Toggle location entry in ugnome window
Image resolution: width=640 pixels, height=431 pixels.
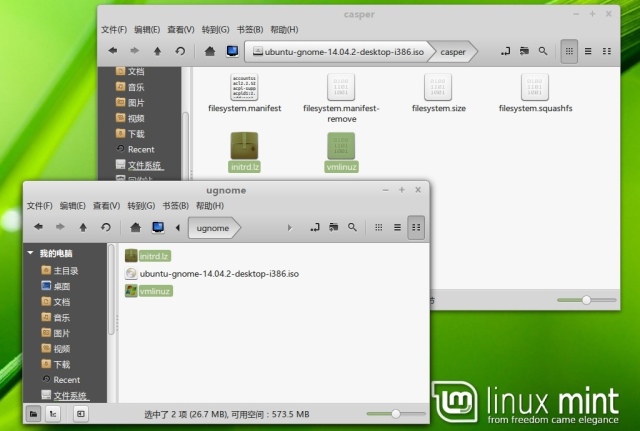click(315, 227)
